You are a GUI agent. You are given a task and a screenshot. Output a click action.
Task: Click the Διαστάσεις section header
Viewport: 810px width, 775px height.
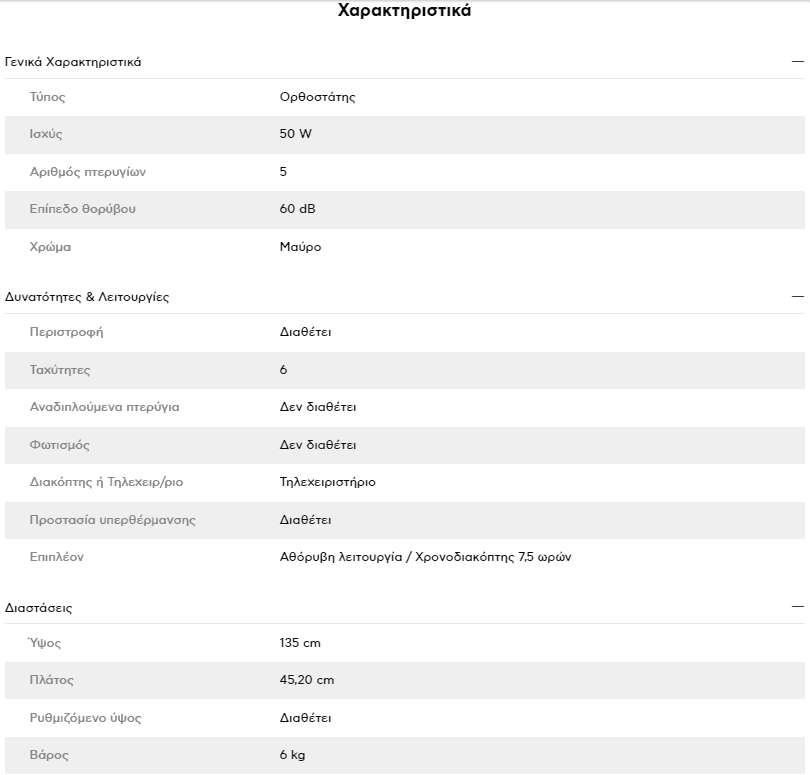tap(38, 608)
